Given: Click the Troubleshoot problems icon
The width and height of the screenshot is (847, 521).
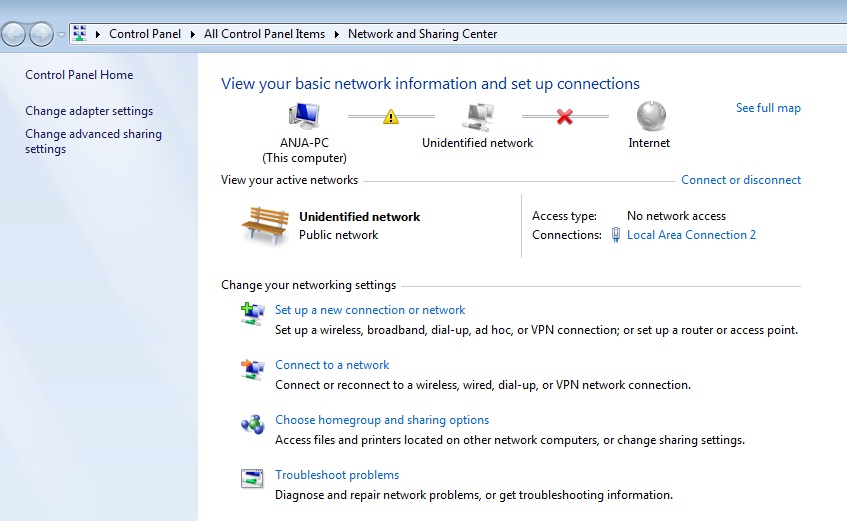Looking at the screenshot, I should tap(252, 479).
